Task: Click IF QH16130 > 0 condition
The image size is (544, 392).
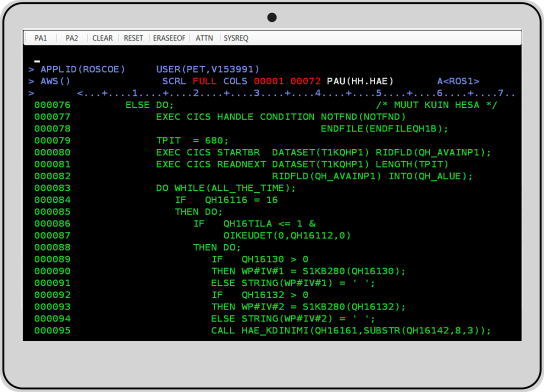Action: tap(260, 259)
